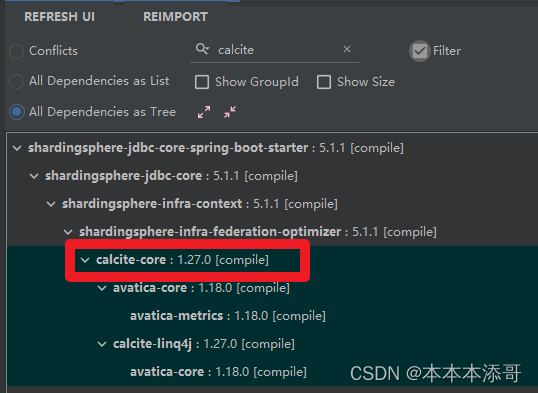
Task: Click the REFRESH UI button
Action: pyautogui.click(x=59, y=16)
